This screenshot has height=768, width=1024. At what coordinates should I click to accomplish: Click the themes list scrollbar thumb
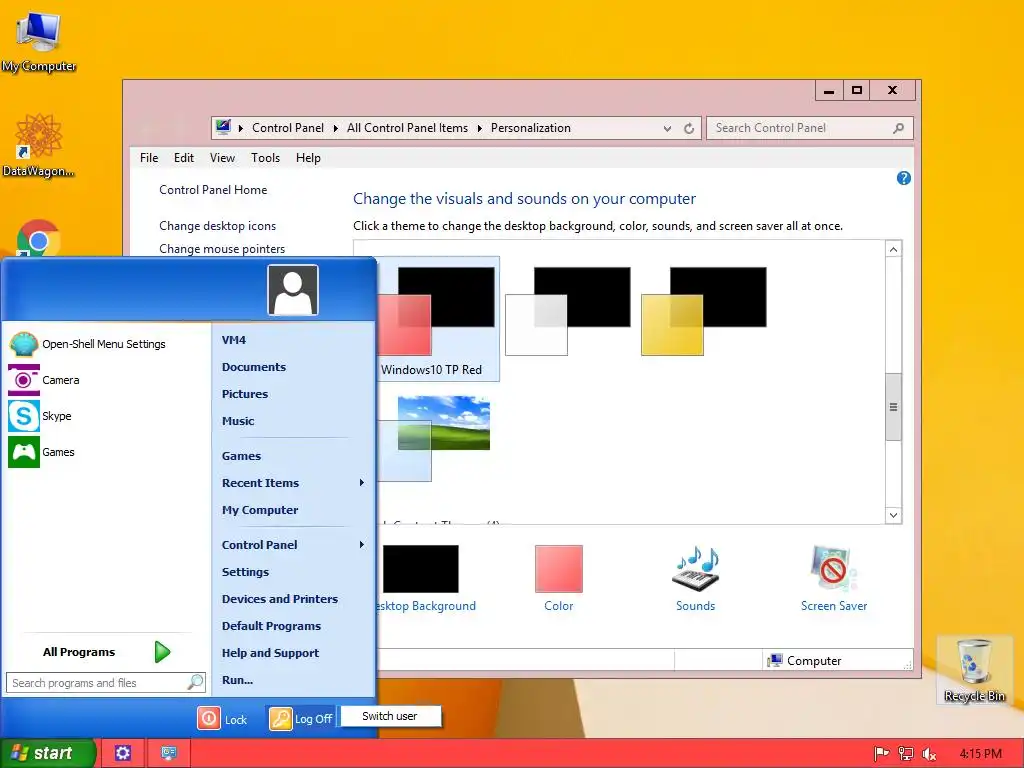coord(893,407)
